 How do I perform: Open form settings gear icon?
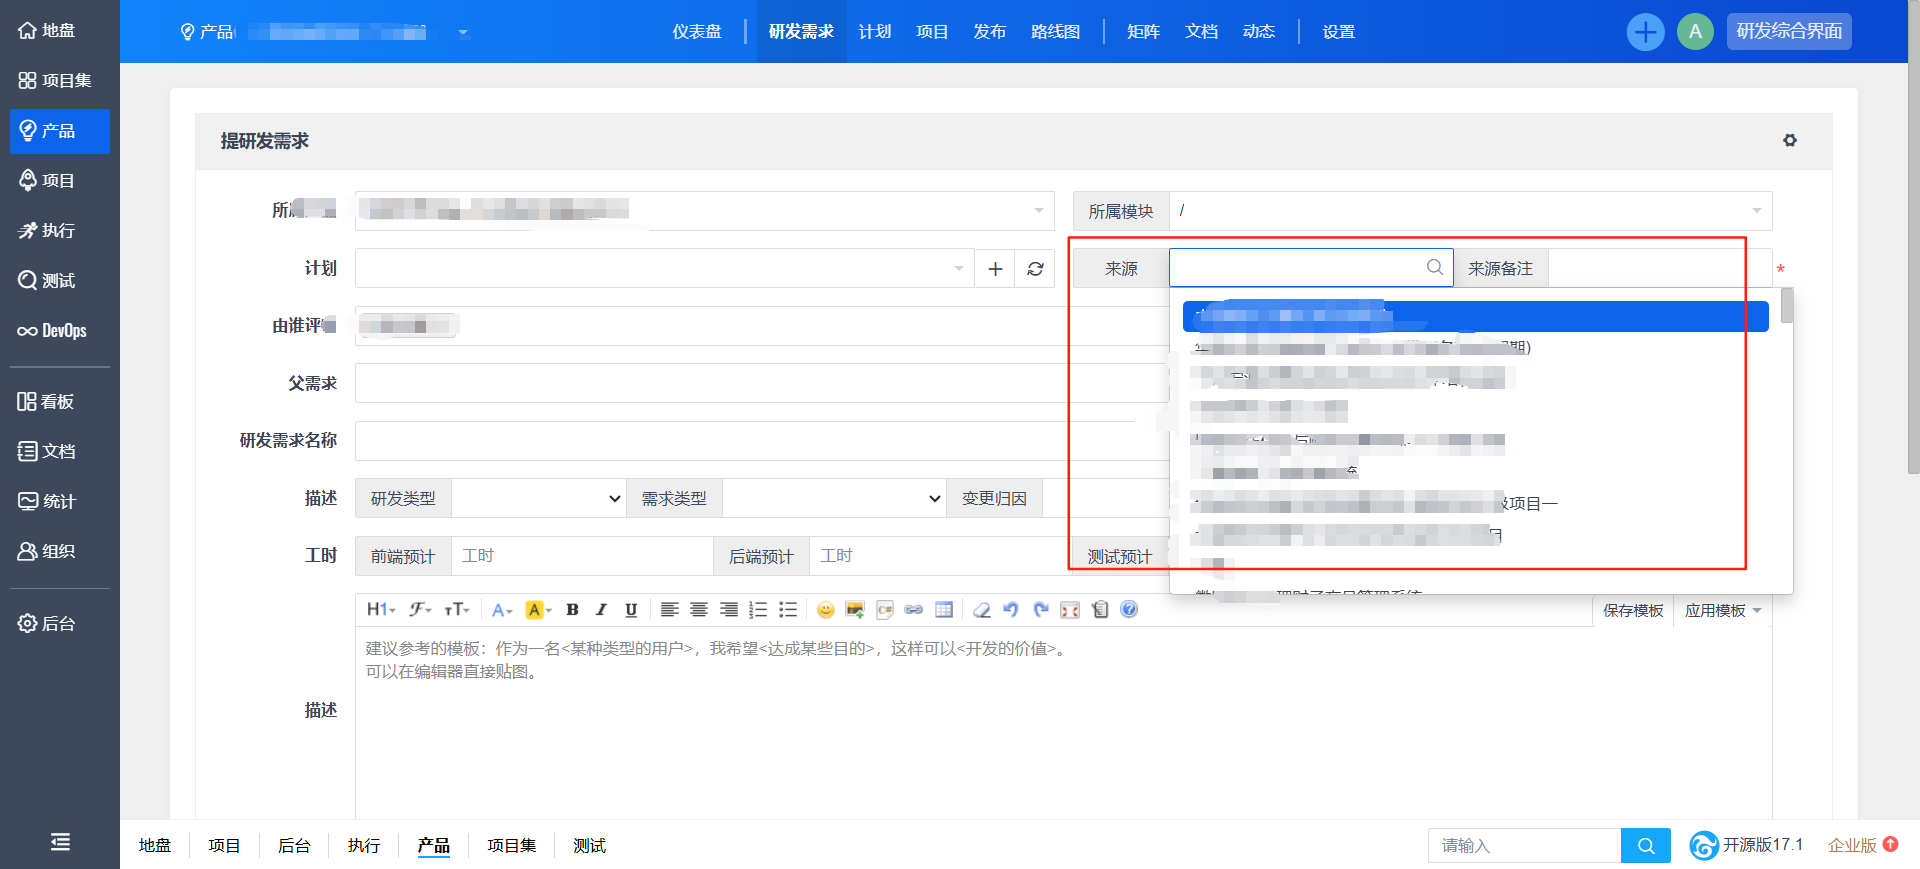coord(1790,141)
